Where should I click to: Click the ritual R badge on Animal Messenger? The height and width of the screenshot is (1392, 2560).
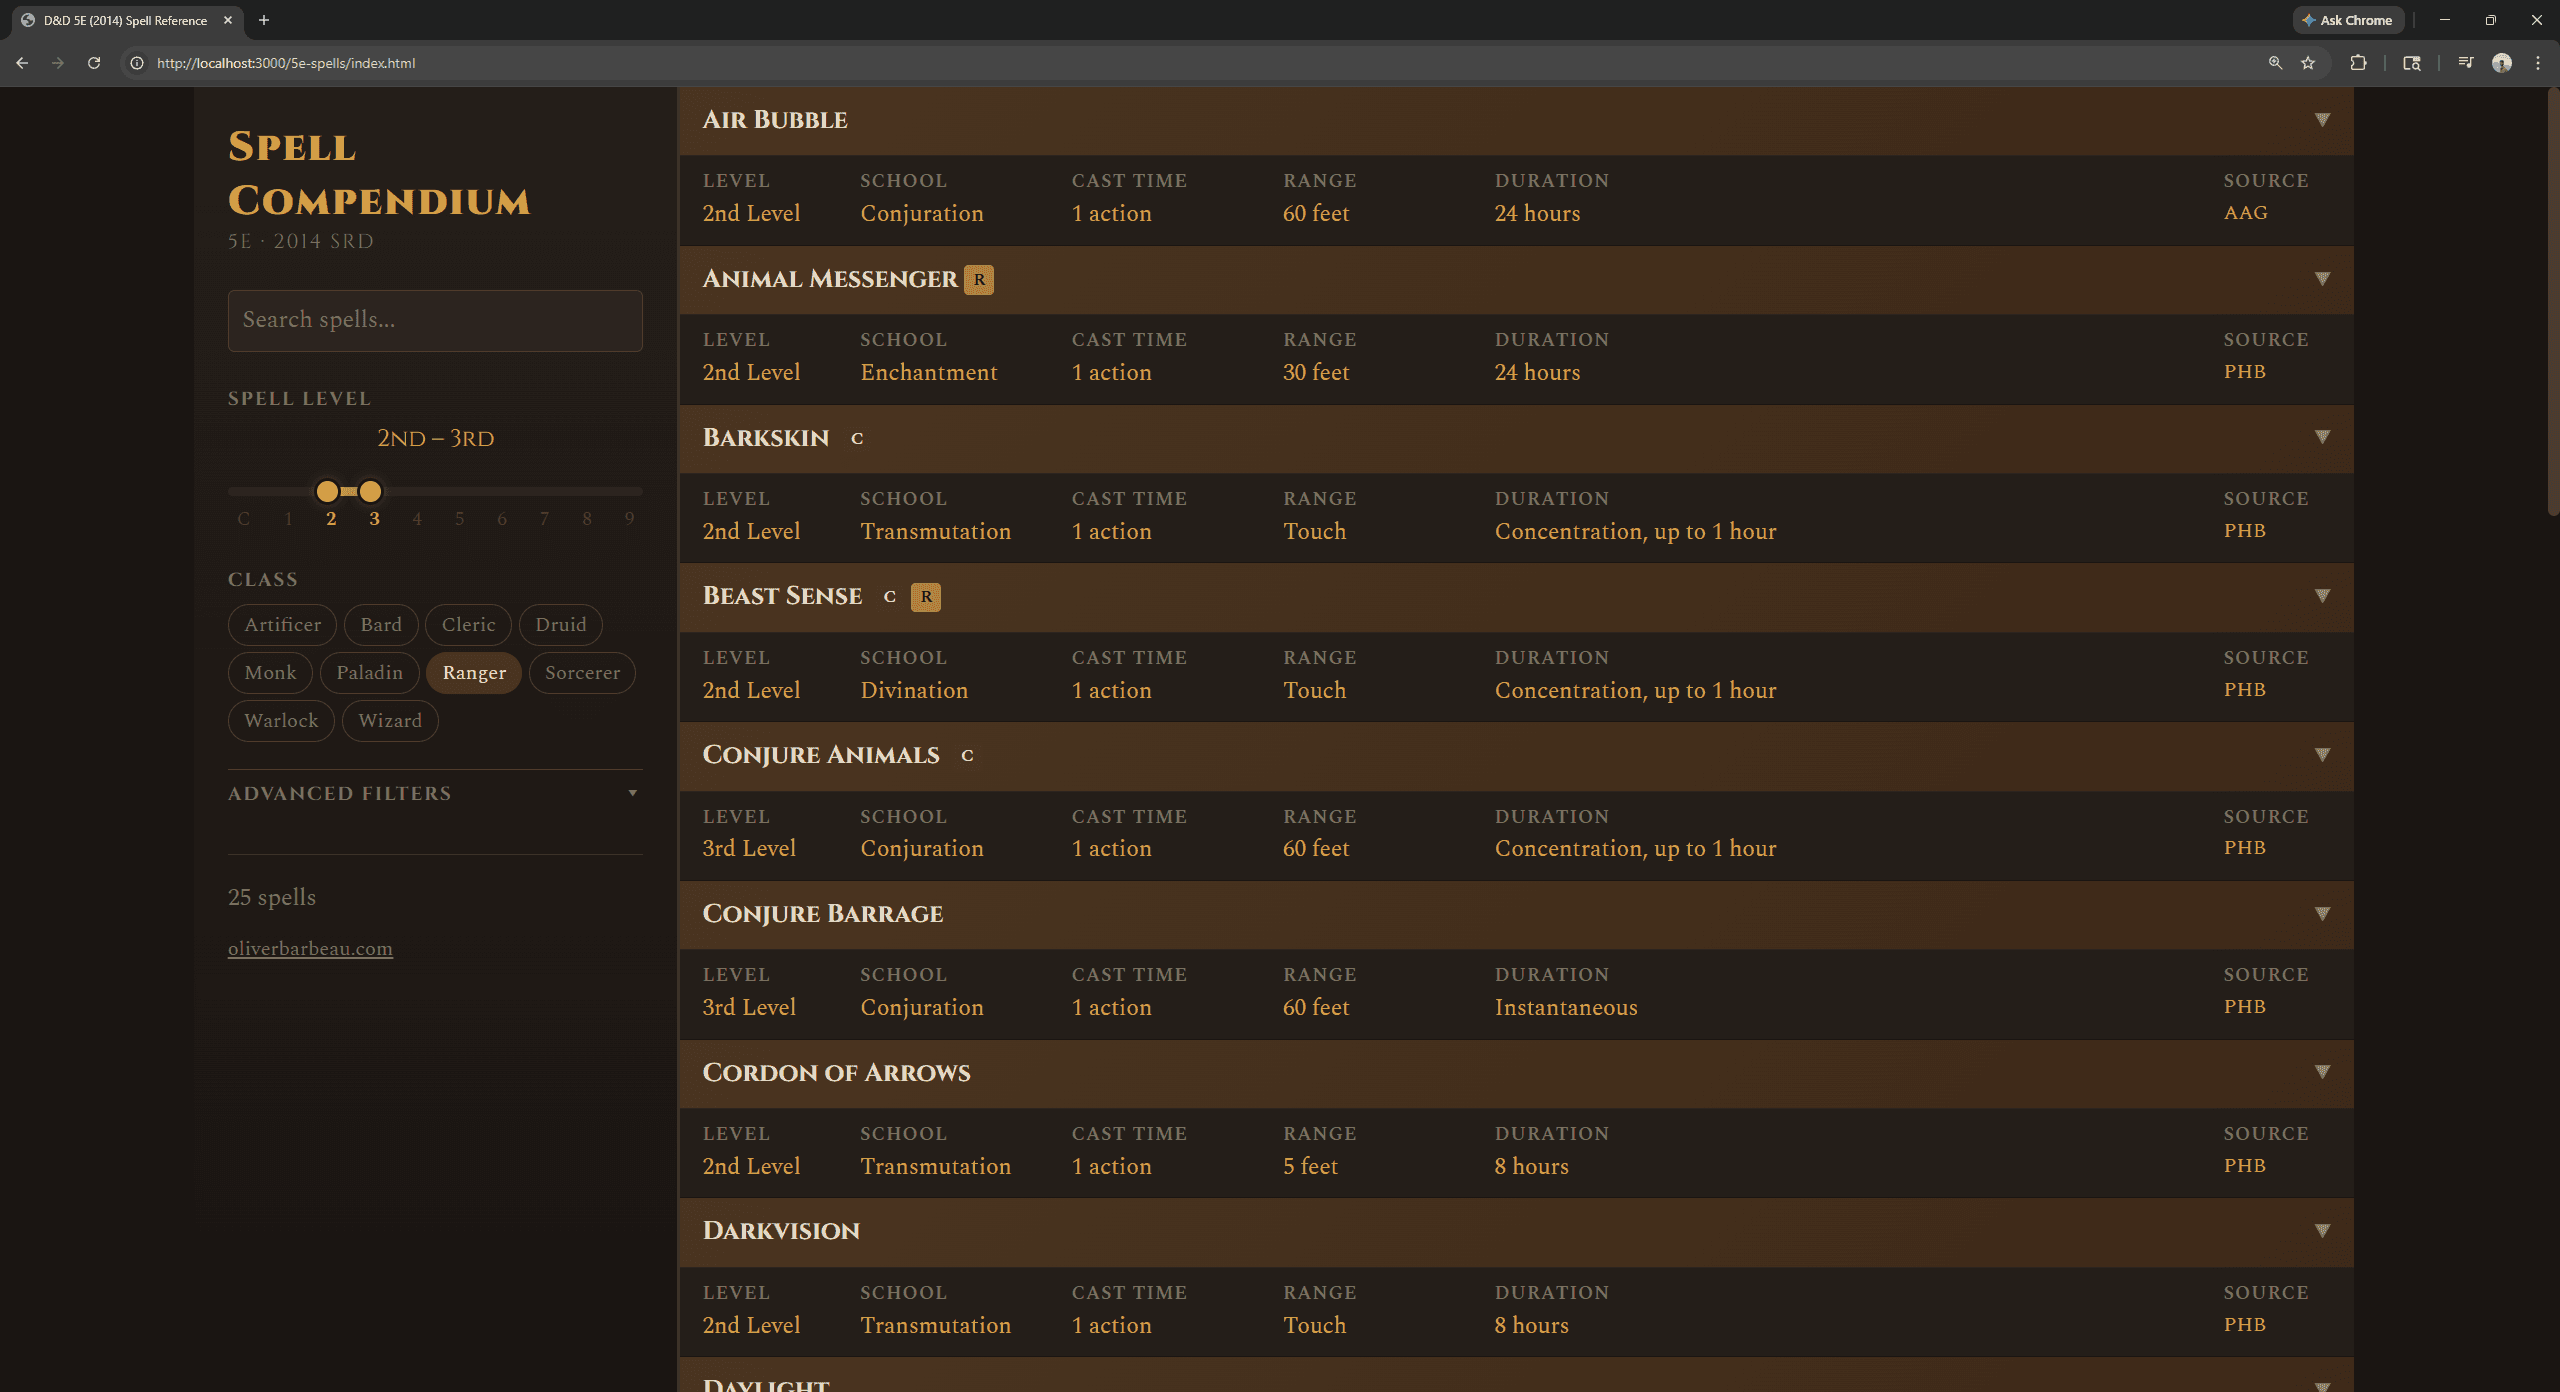coord(979,280)
